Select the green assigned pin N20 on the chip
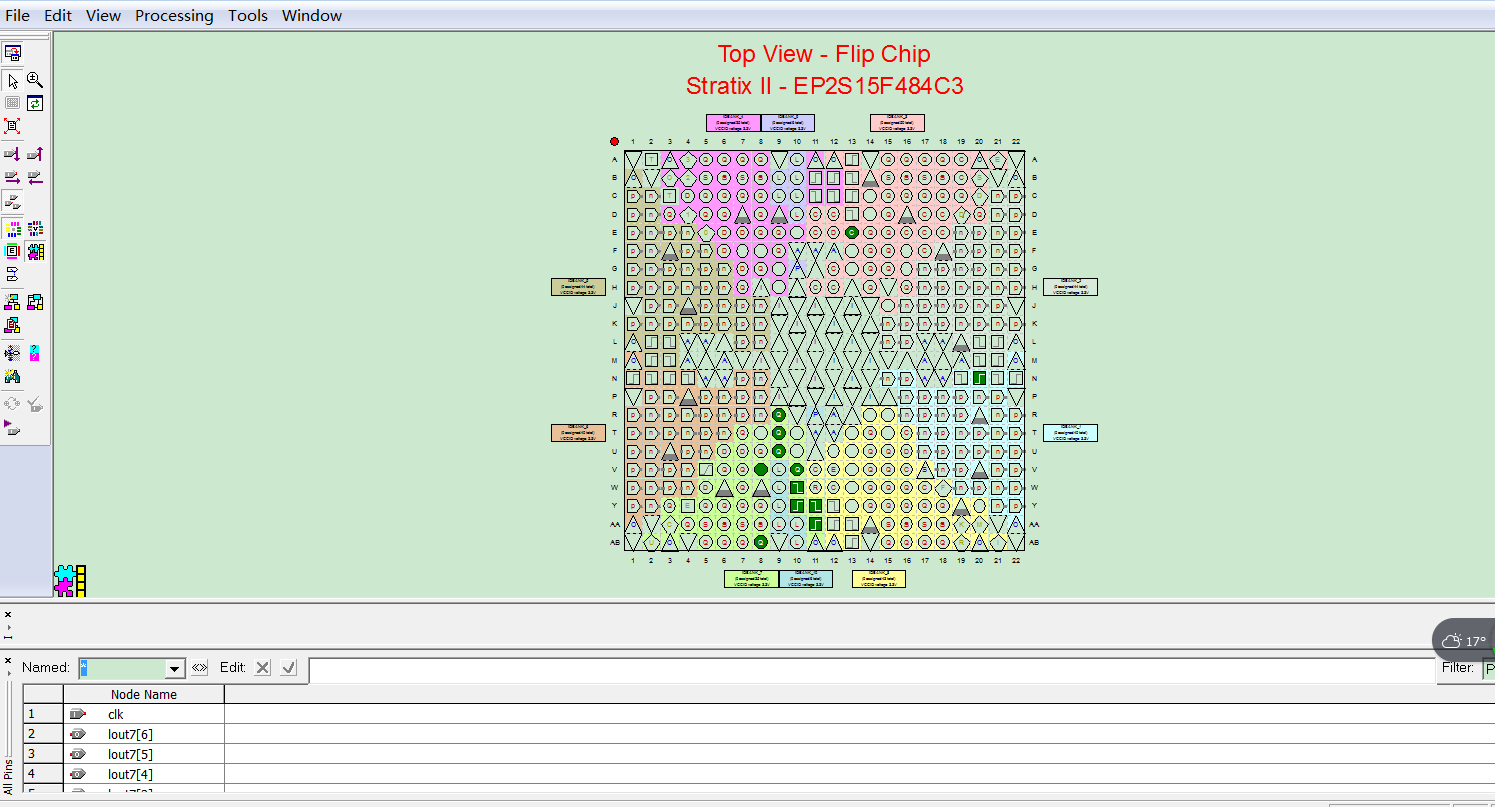This screenshot has height=807, width=1495. [979, 378]
